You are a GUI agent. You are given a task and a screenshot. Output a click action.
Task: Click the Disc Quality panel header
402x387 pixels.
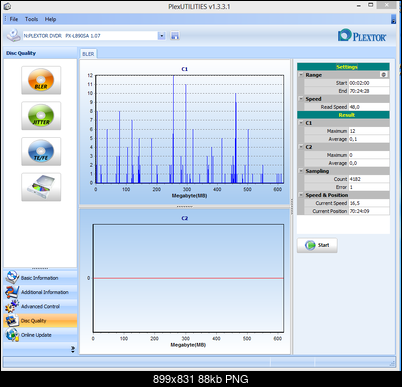point(40,53)
